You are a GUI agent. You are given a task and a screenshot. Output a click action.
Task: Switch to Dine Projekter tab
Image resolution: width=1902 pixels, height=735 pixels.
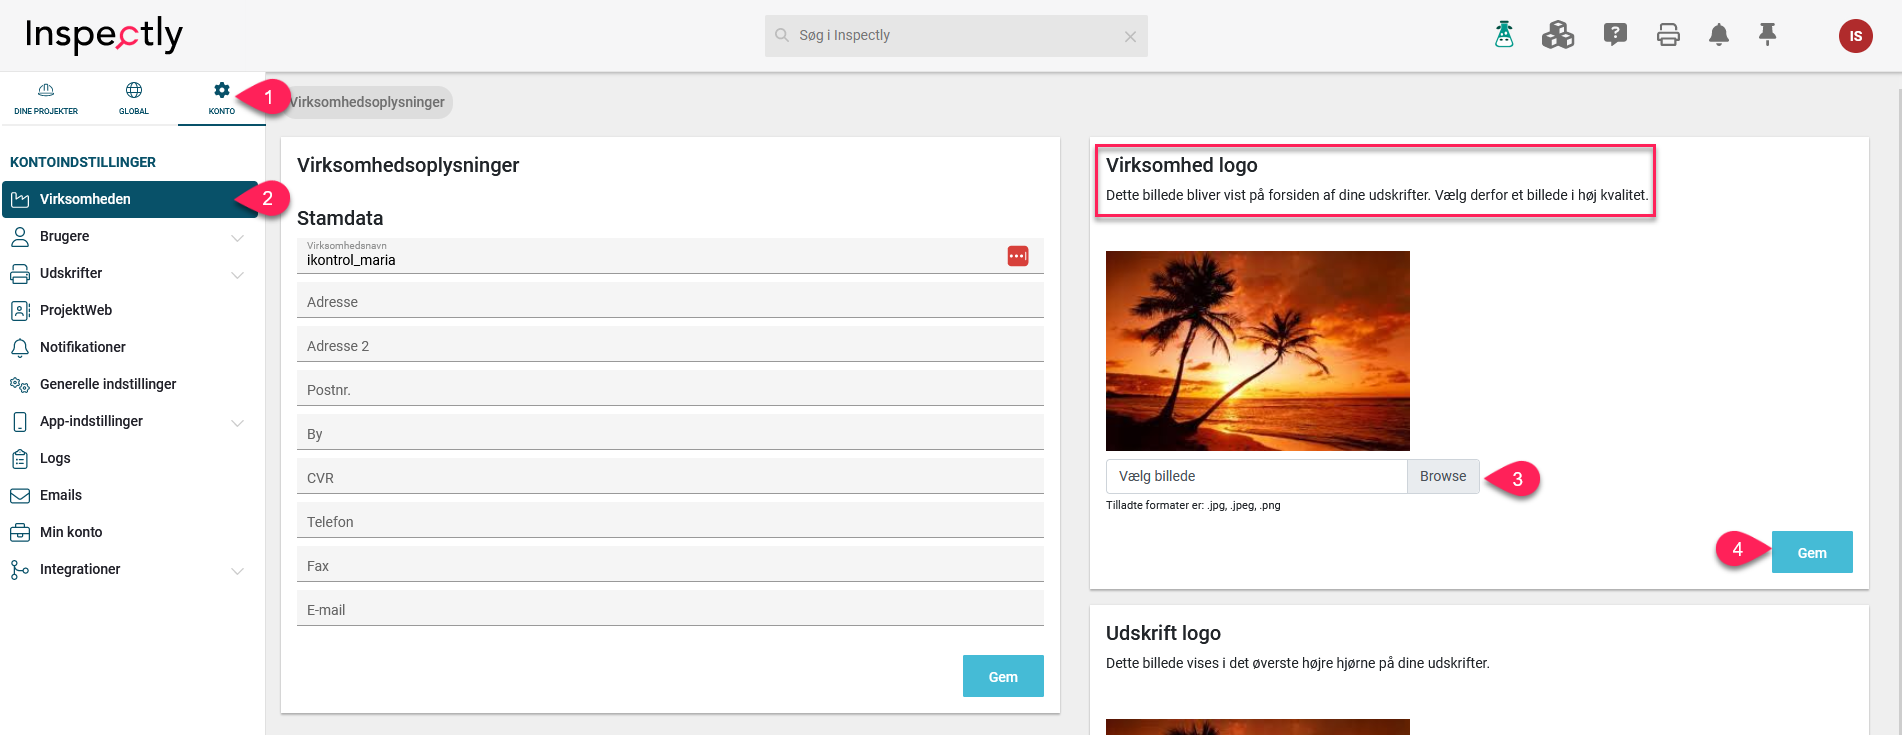pyautogui.click(x=46, y=99)
